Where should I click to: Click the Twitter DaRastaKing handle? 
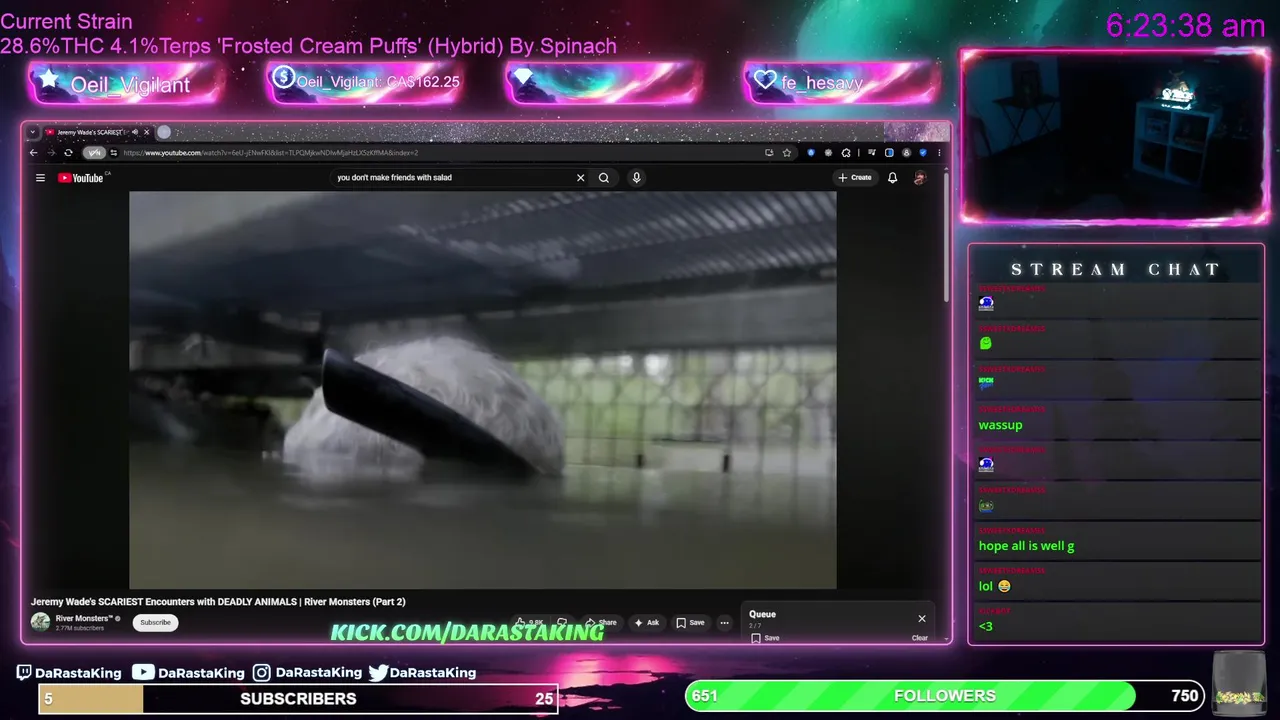(422, 673)
